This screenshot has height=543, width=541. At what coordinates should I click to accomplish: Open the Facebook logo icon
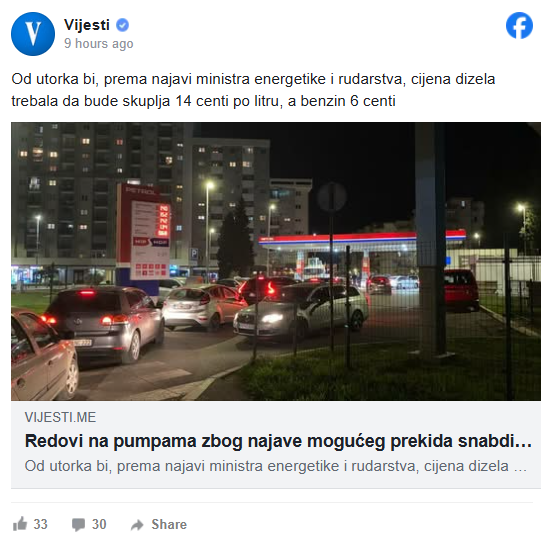pos(519,25)
